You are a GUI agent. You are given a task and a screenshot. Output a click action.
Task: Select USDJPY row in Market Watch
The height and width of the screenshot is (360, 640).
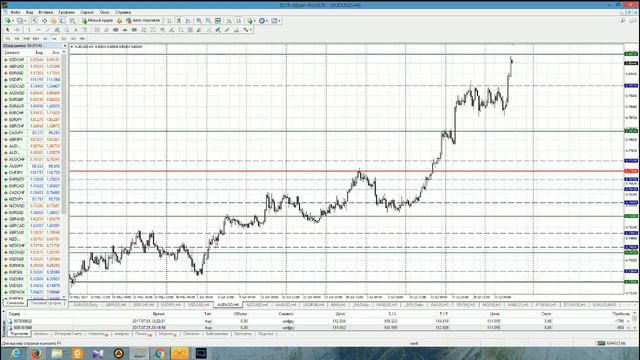click(x=33, y=80)
